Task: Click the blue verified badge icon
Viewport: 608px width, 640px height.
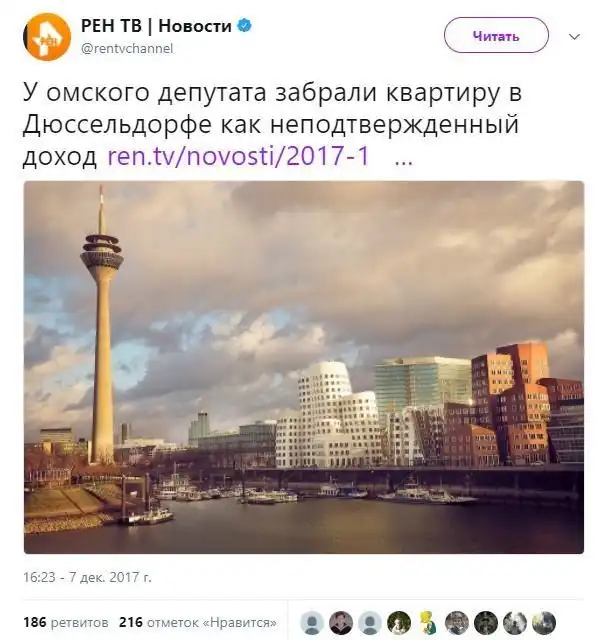Action: tap(244, 26)
